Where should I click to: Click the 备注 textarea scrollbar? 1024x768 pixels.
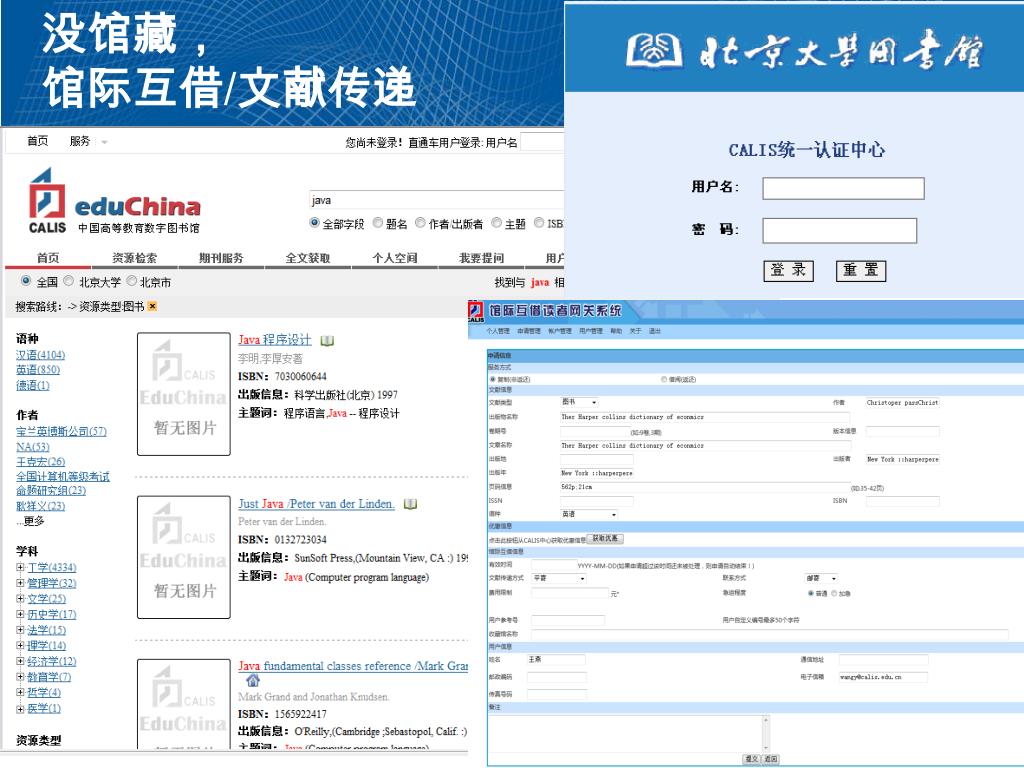tap(765, 733)
